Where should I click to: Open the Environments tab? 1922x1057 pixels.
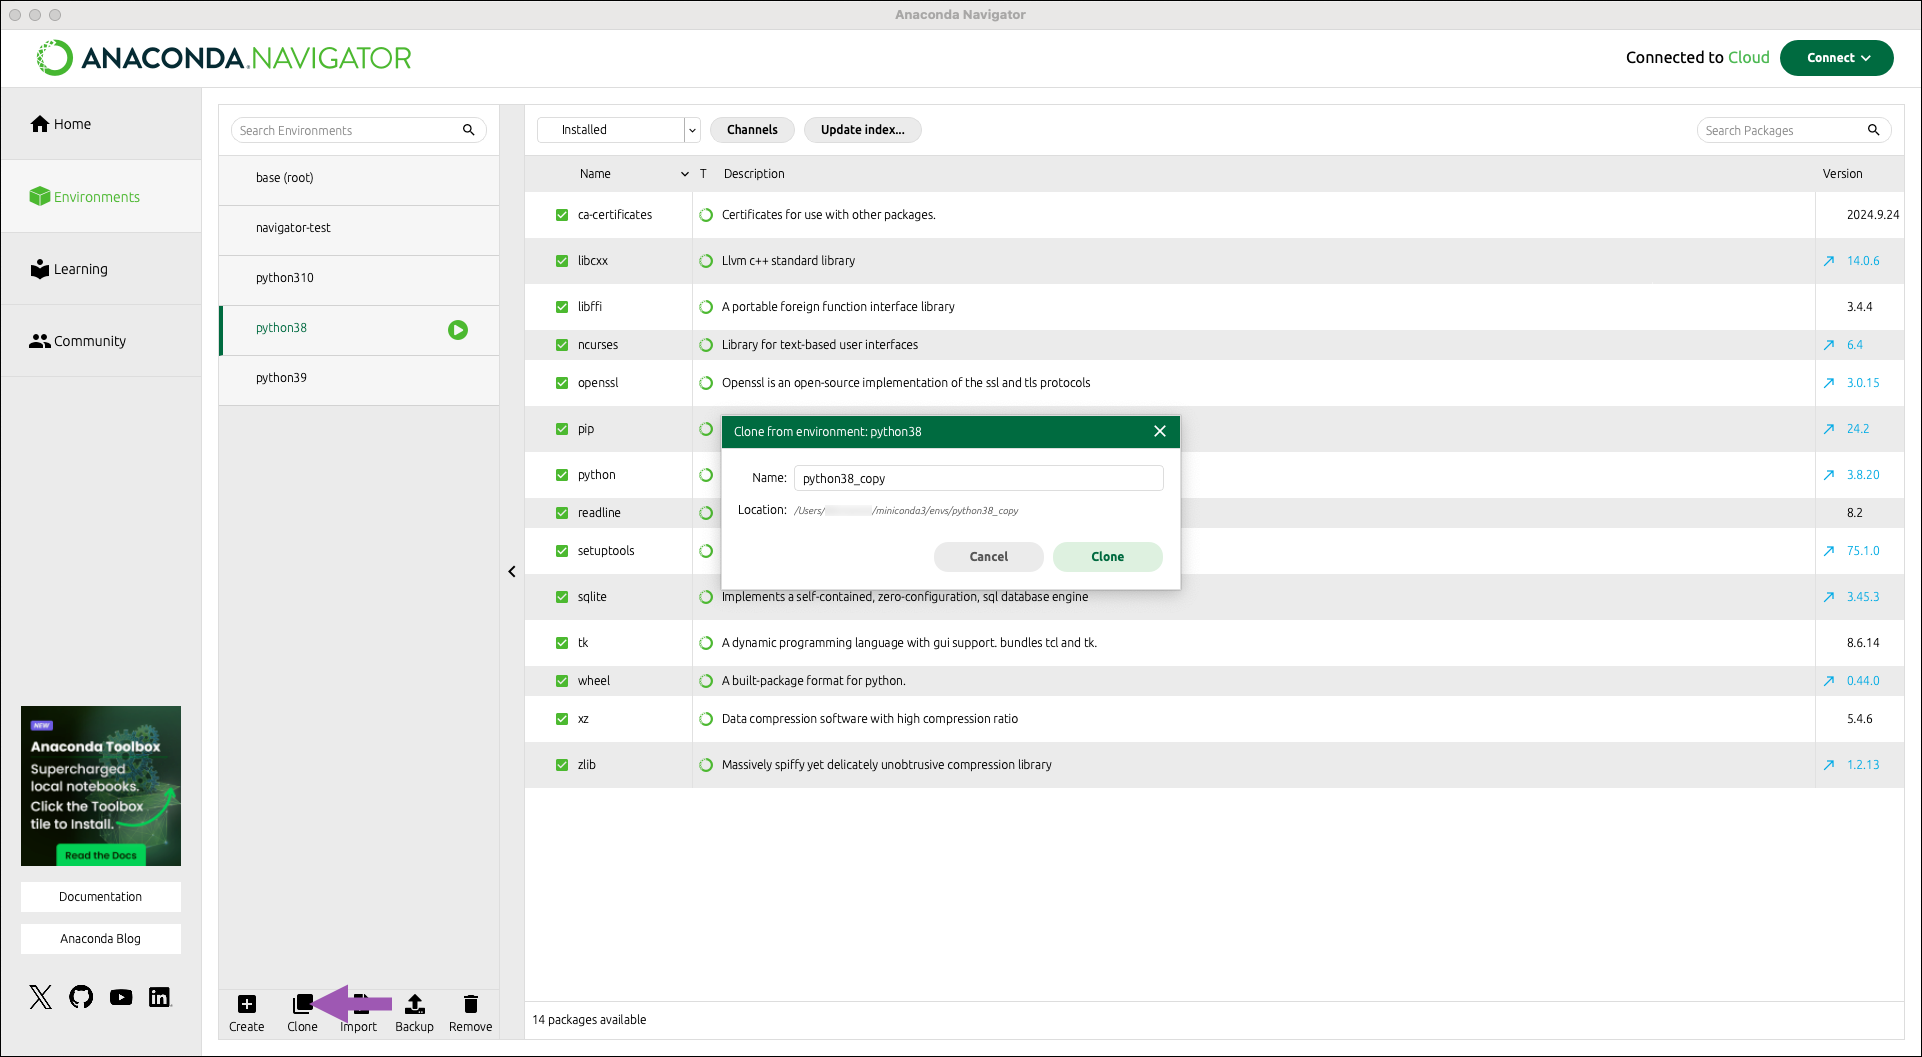coord(101,197)
